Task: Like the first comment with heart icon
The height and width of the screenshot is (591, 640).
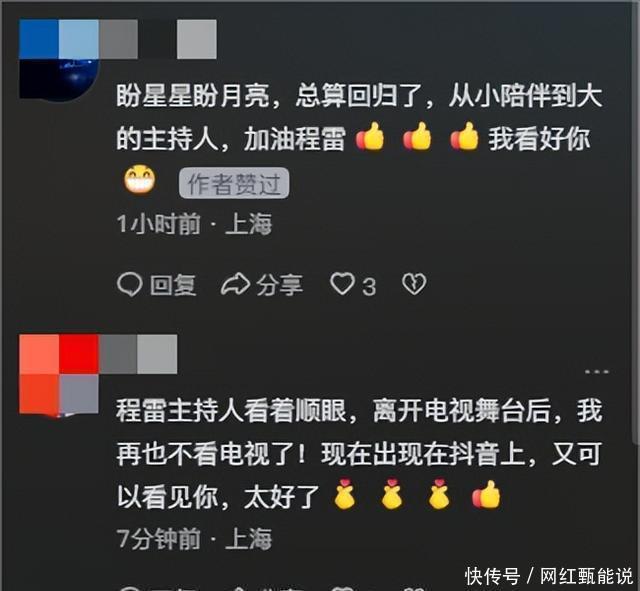Action: 342,284
